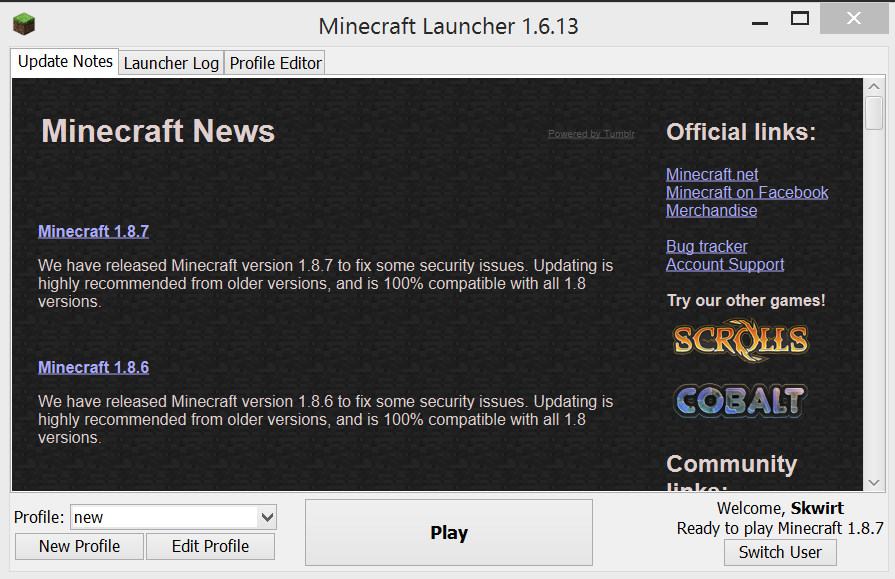Click the Edit Profile button
This screenshot has height=579, width=895.
tap(210, 546)
